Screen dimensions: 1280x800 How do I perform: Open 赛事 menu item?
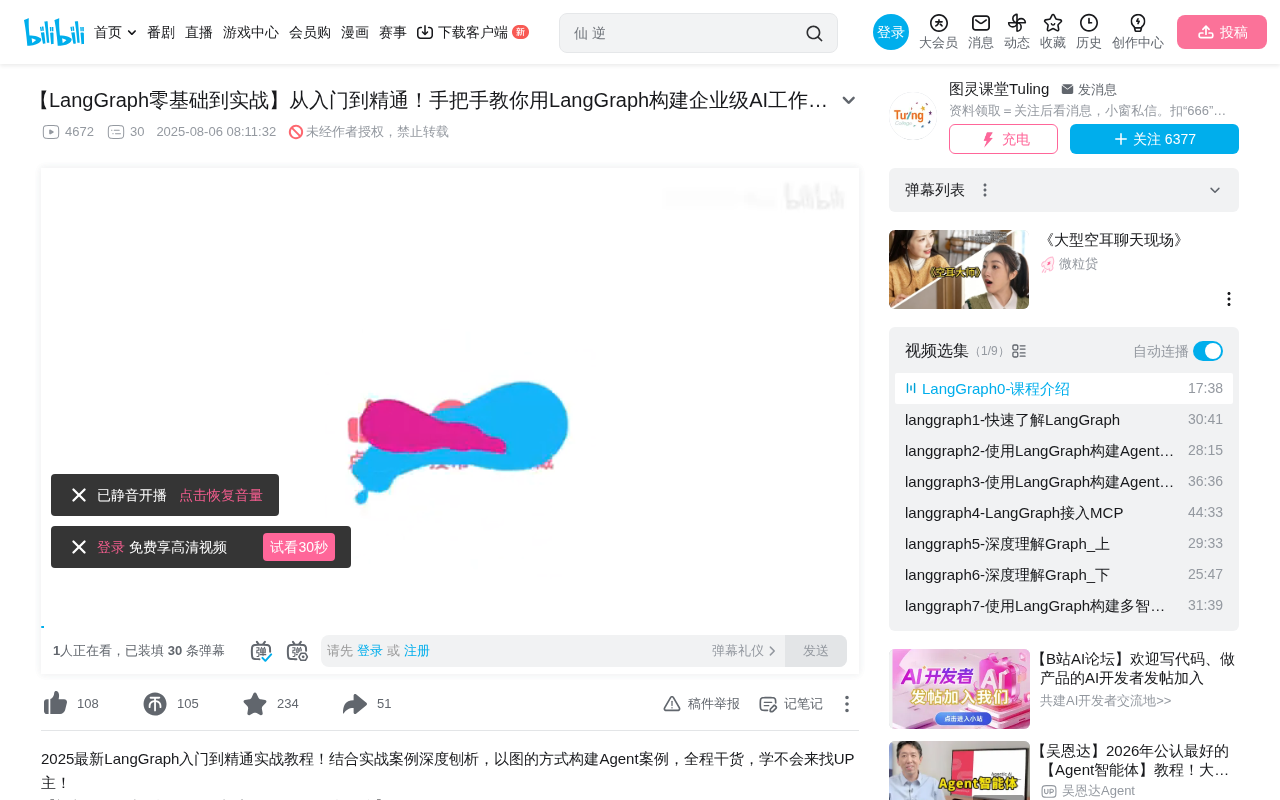[393, 32]
